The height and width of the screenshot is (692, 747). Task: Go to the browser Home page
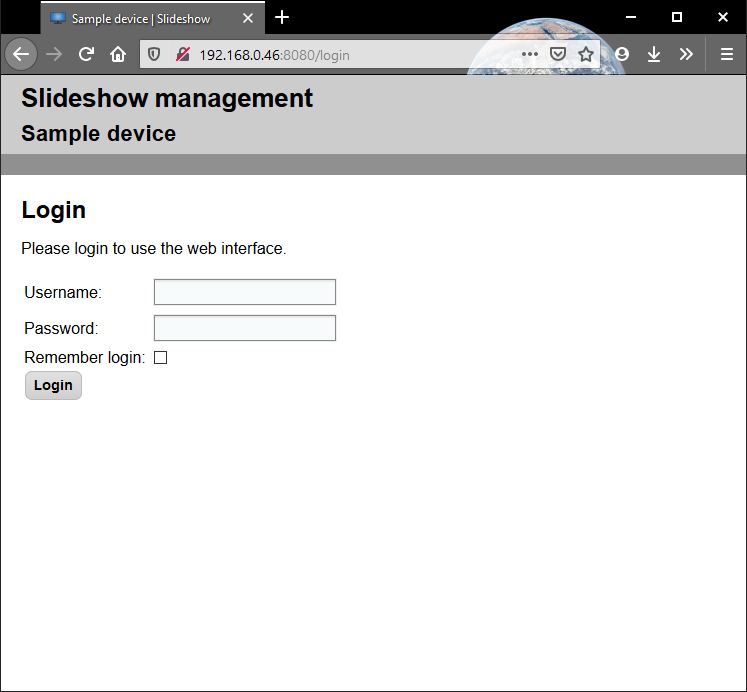(x=118, y=54)
